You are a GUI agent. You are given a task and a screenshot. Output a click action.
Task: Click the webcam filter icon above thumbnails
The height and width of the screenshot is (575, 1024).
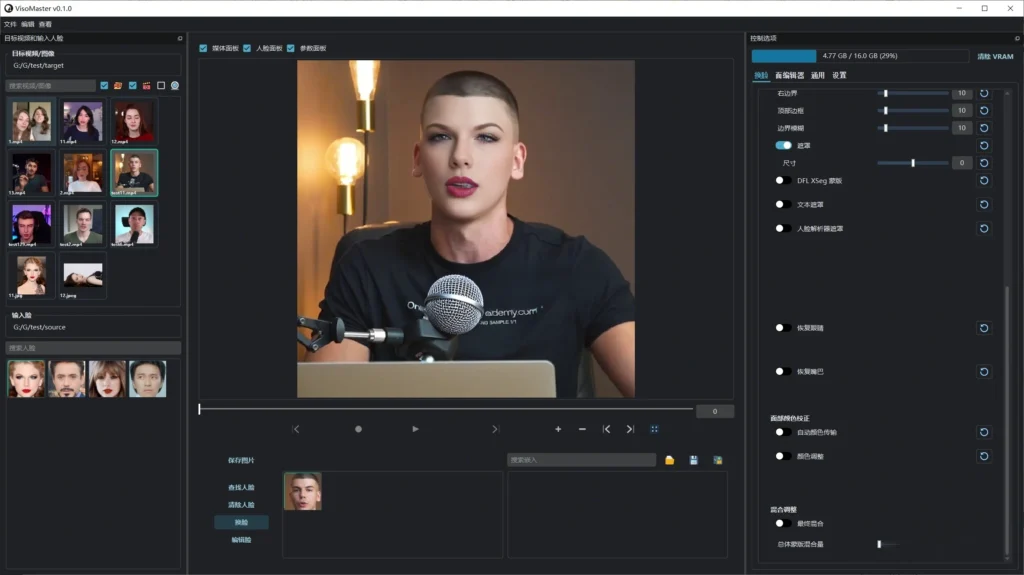click(175, 86)
